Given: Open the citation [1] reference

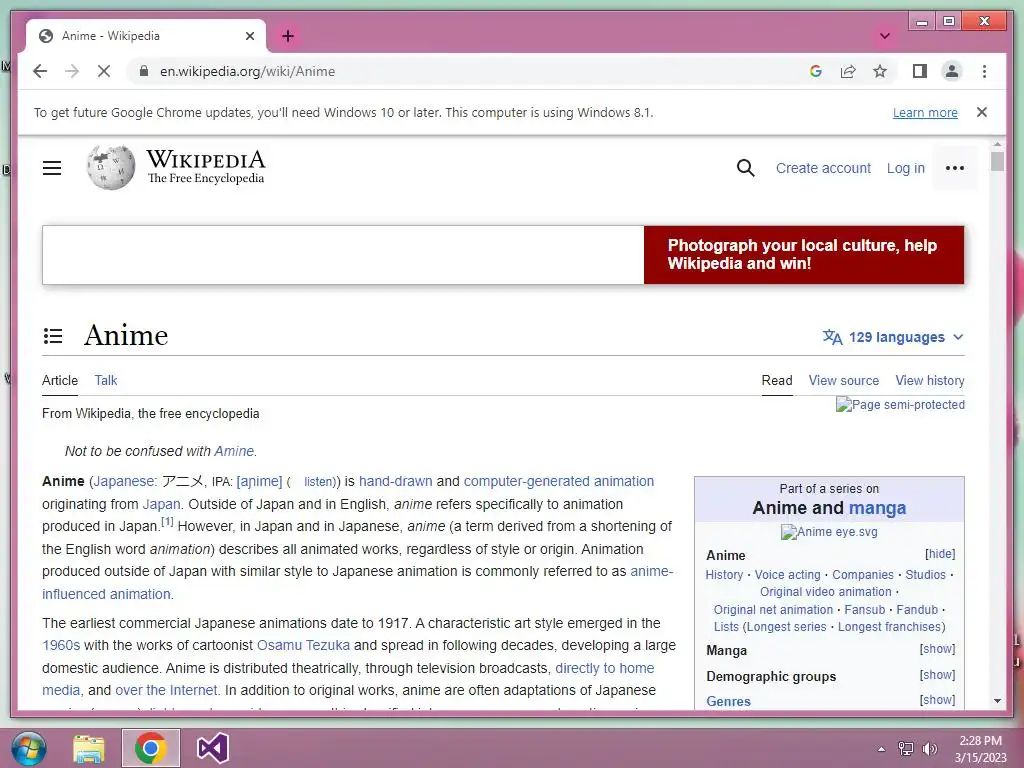Looking at the screenshot, I should (167, 522).
